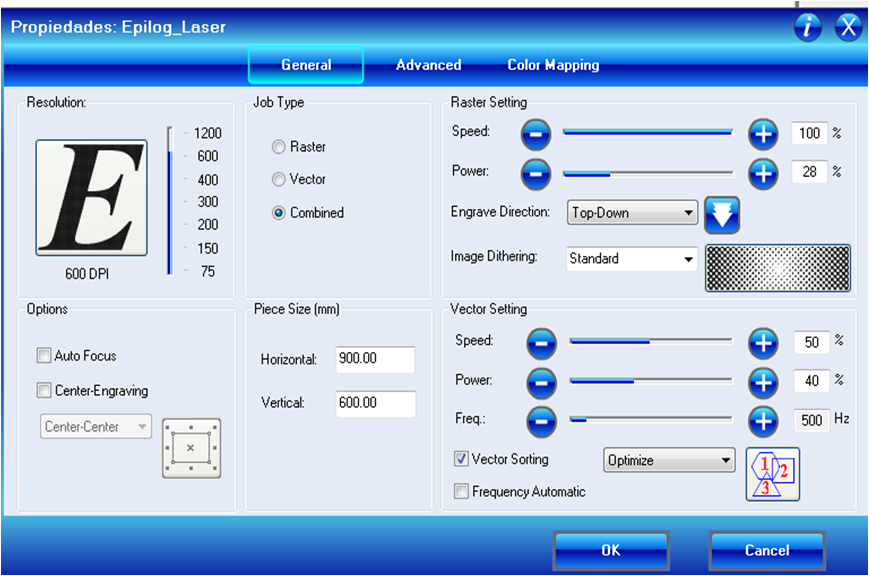
Task: Click the 600 DPI label under preview
Action: pos(87,274)
